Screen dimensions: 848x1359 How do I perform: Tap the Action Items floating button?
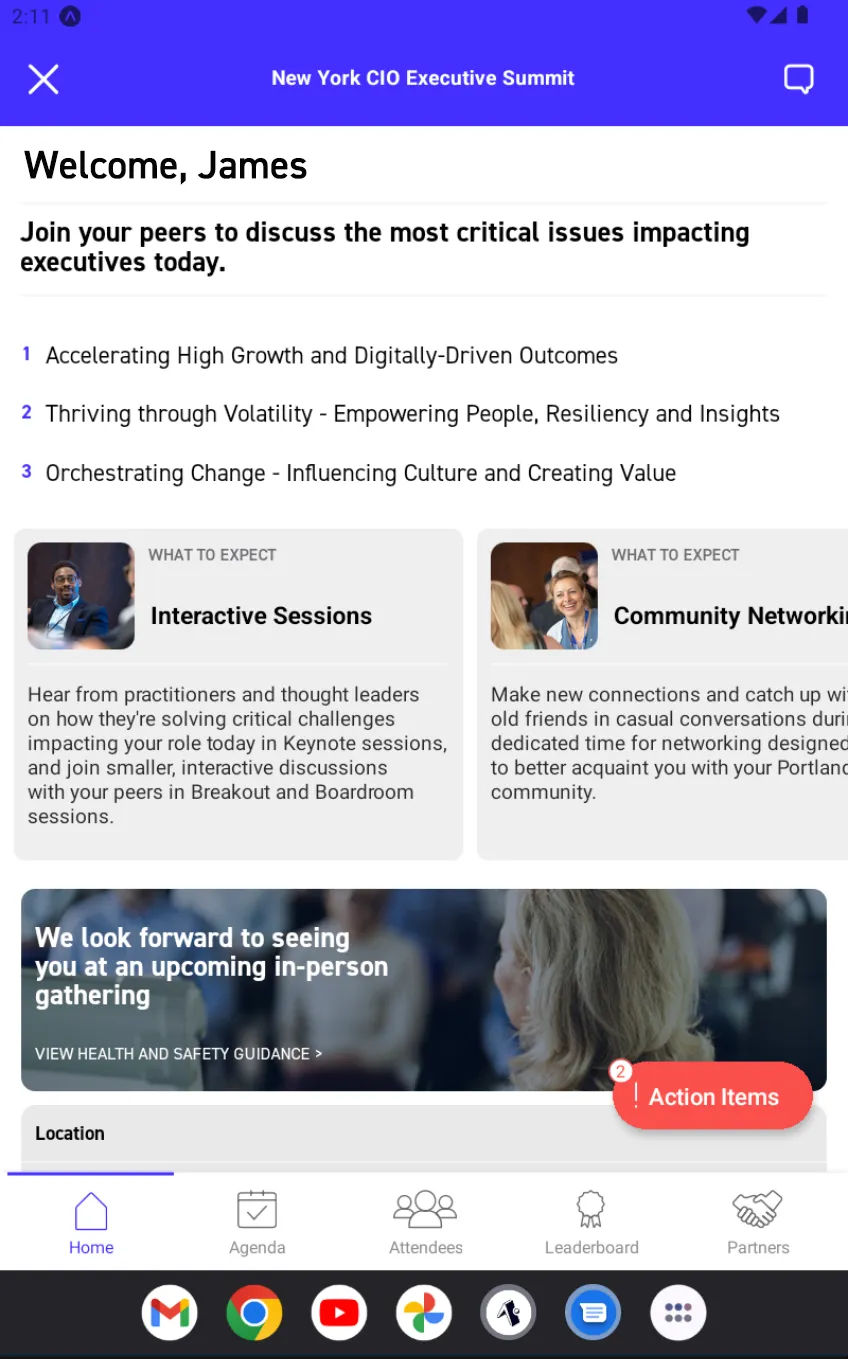(713, 1096)
